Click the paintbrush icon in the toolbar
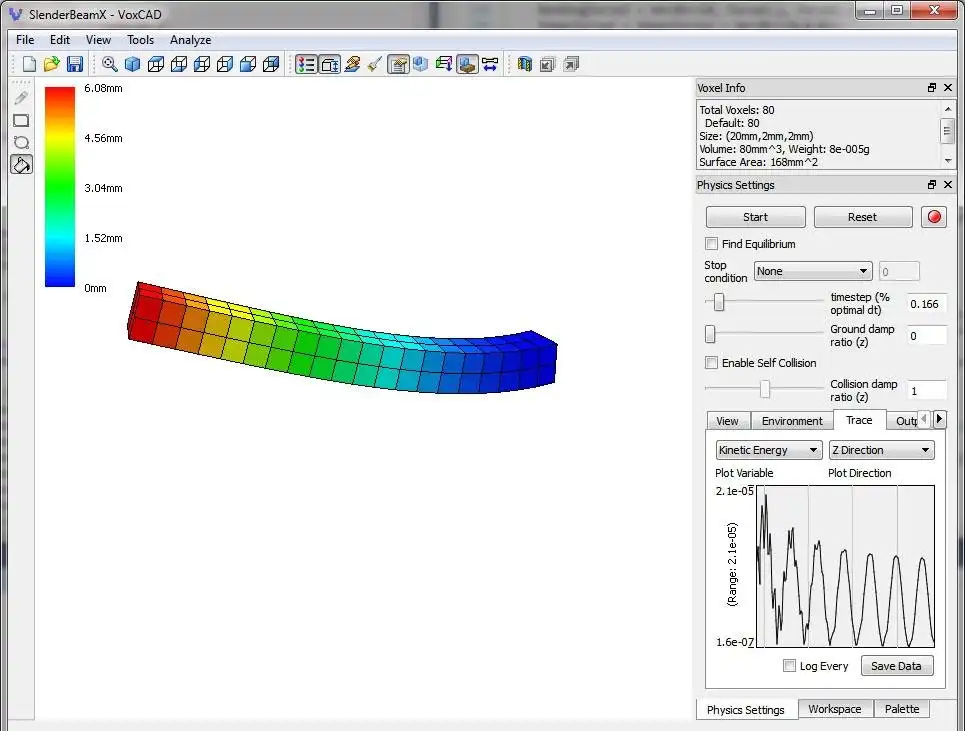The image size is (965, 731). pyautogui.click(x=375, y=64)
